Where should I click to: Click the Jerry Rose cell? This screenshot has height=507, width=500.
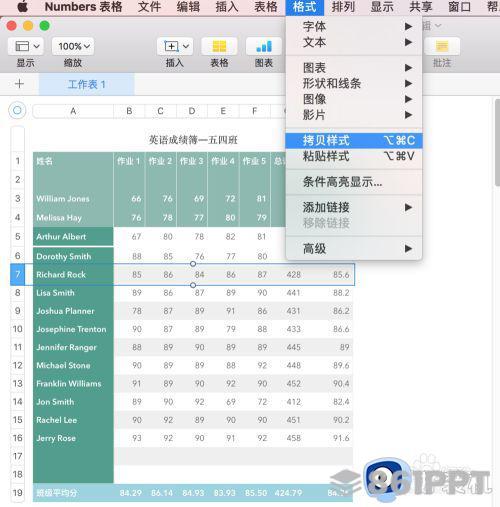(73, 438)
